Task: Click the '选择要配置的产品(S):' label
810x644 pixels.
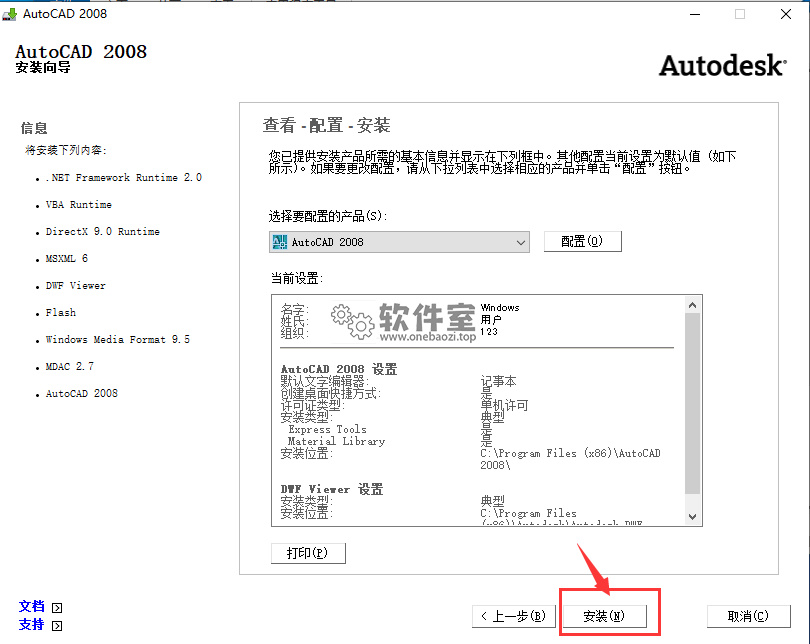Action: click(x=328, y=216)
